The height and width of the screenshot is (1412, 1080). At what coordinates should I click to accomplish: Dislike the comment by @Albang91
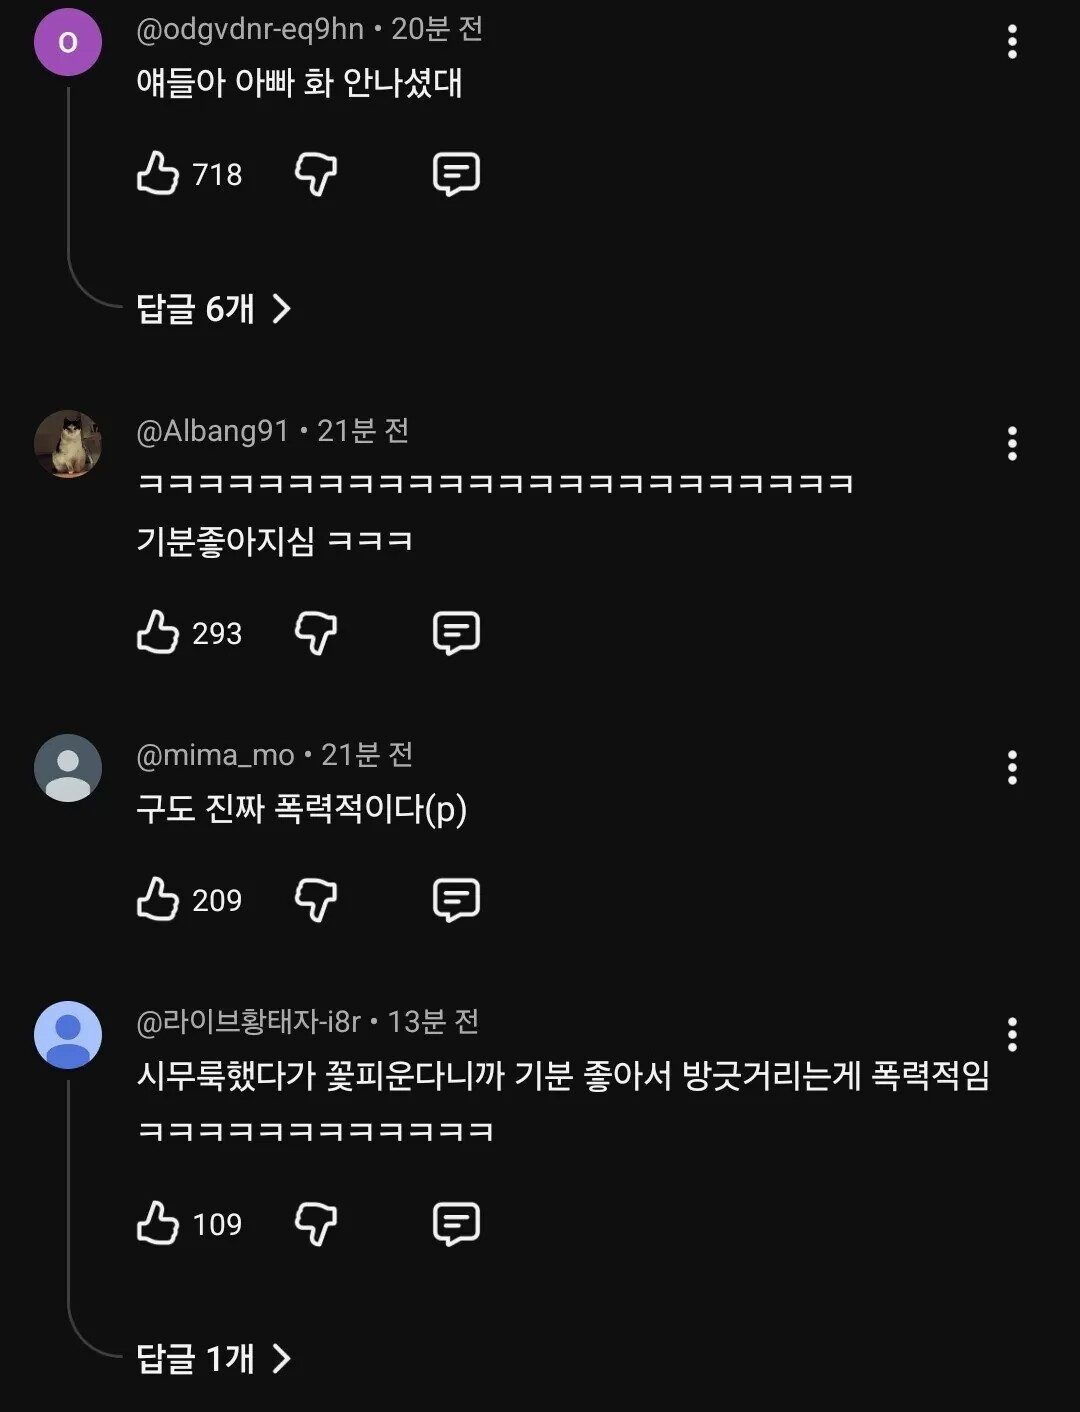click(x=316, y=633)
